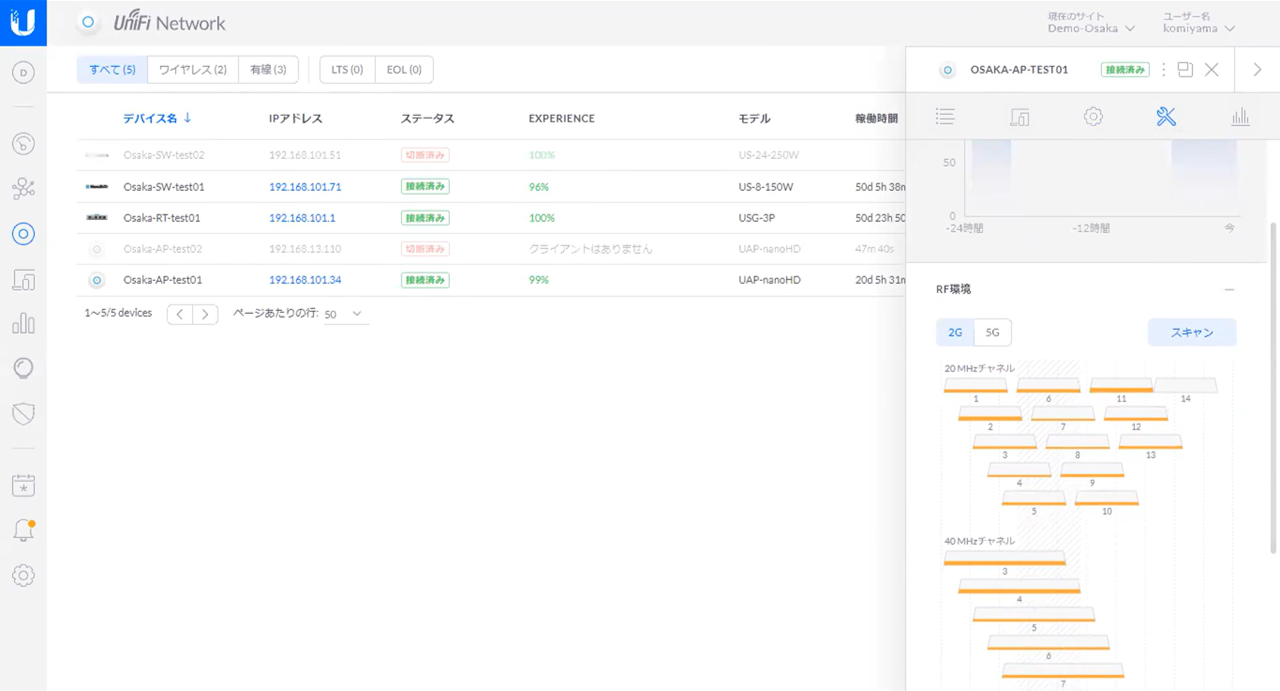
Task: Click Osaka-RT-test01 router icon in table
Action: click(97, 218)
